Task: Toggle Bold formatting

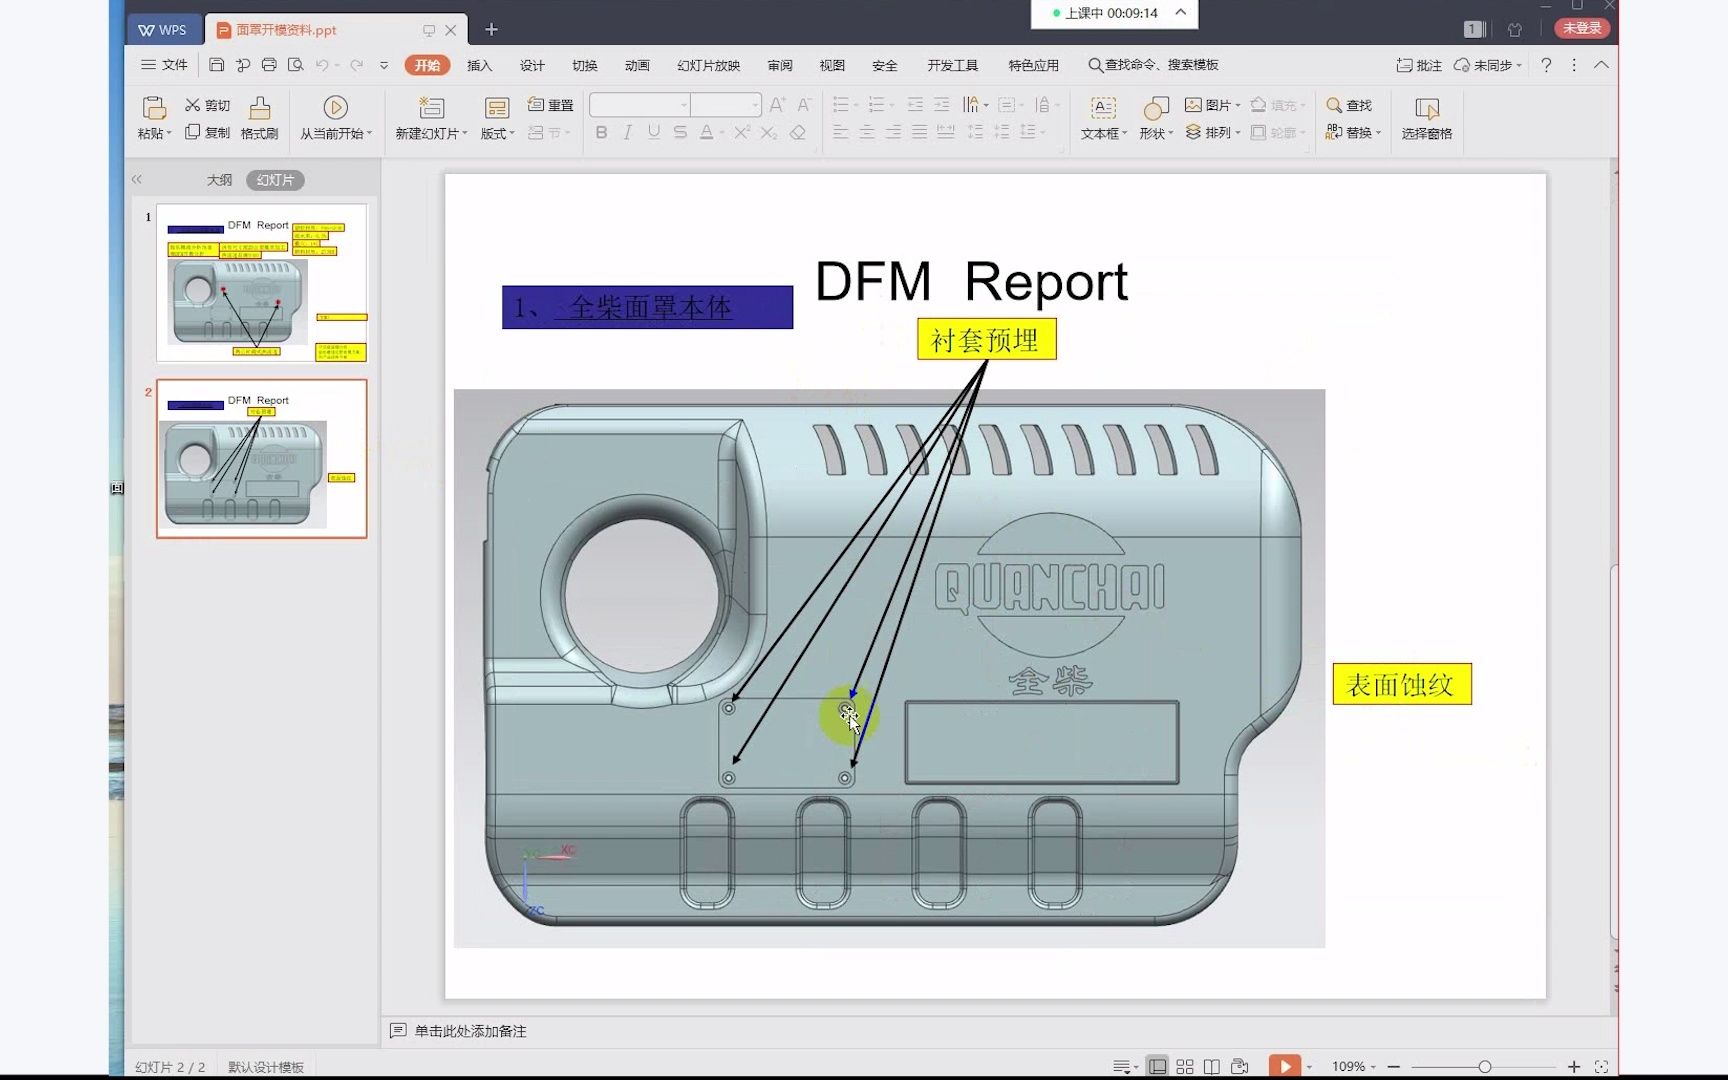Action: (x=601, y=132)
